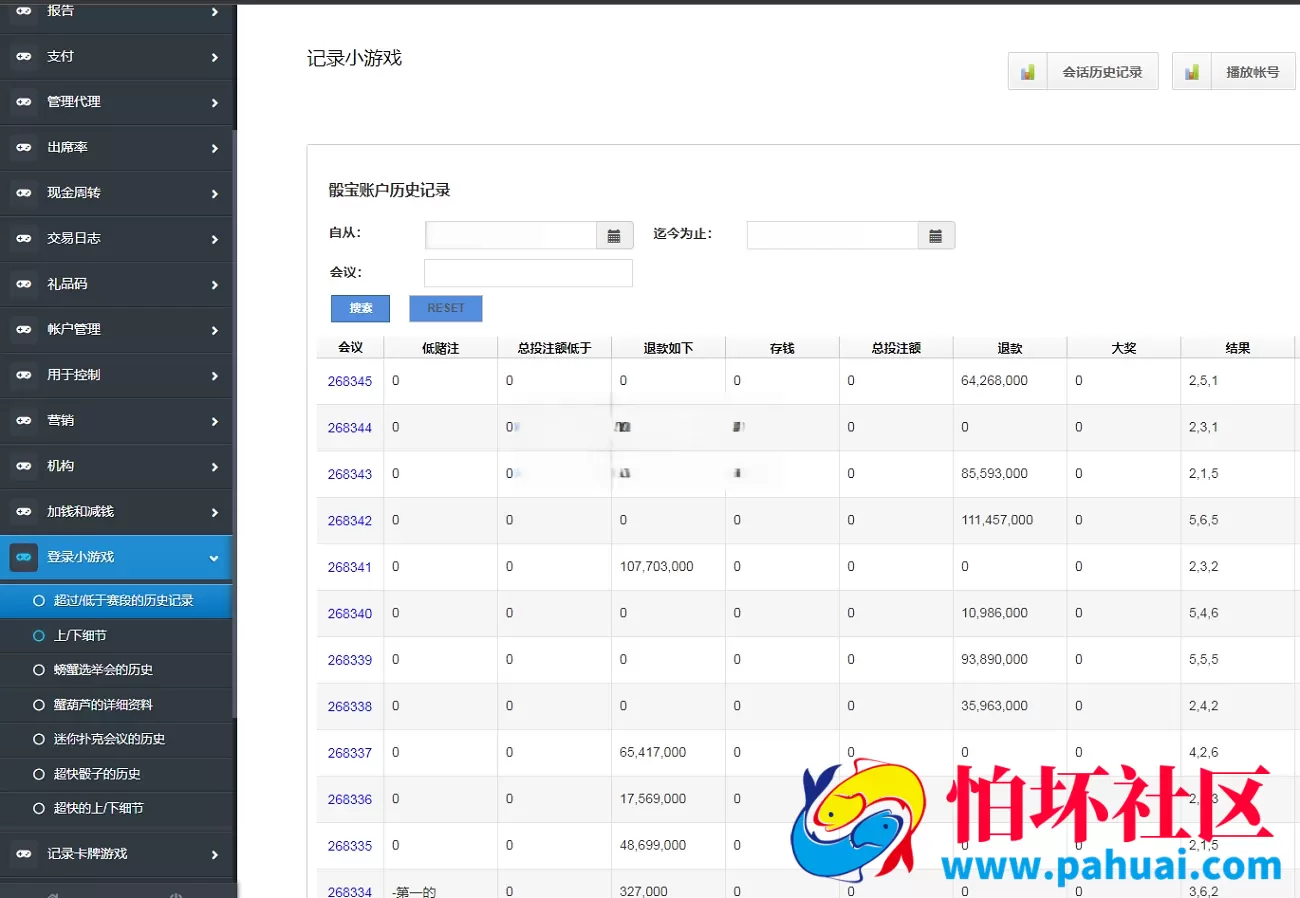Select the 超过/低于赛段的历史记录 radio item
The height and width of the screenshot is (898, 1300).
tap(116, 601)
